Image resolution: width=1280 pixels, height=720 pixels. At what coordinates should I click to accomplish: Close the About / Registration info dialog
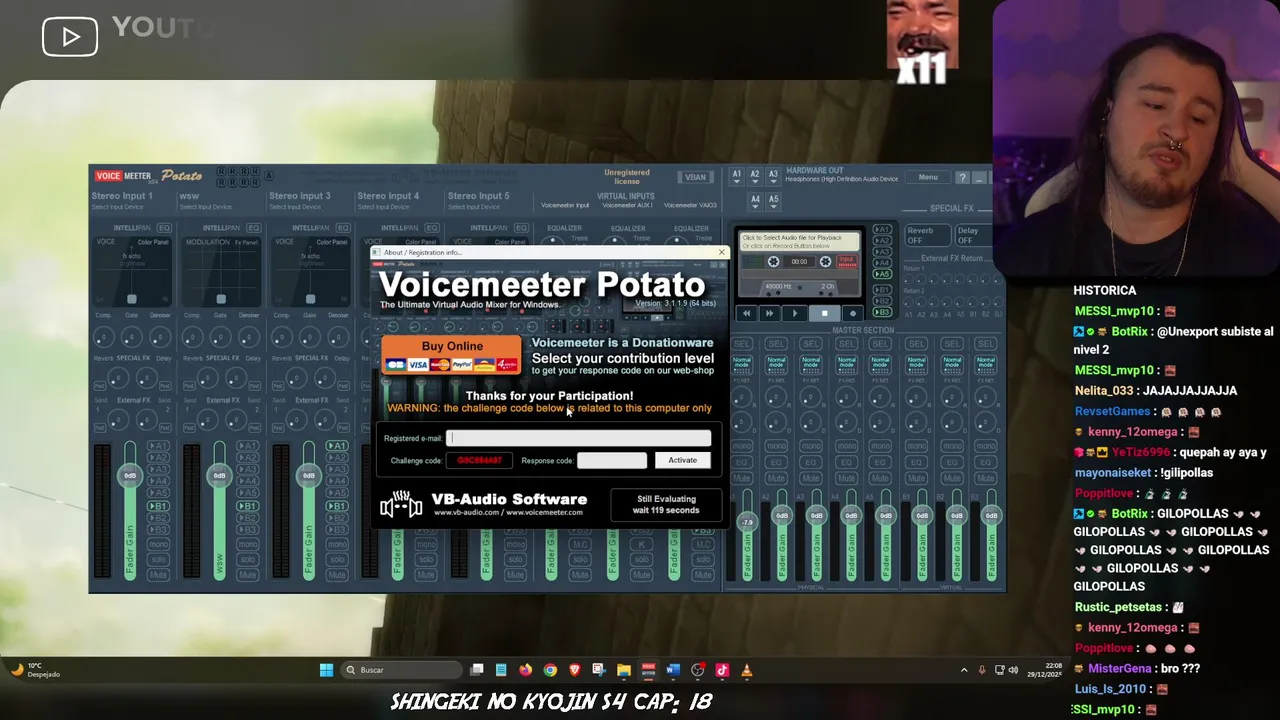click(721, 252)
